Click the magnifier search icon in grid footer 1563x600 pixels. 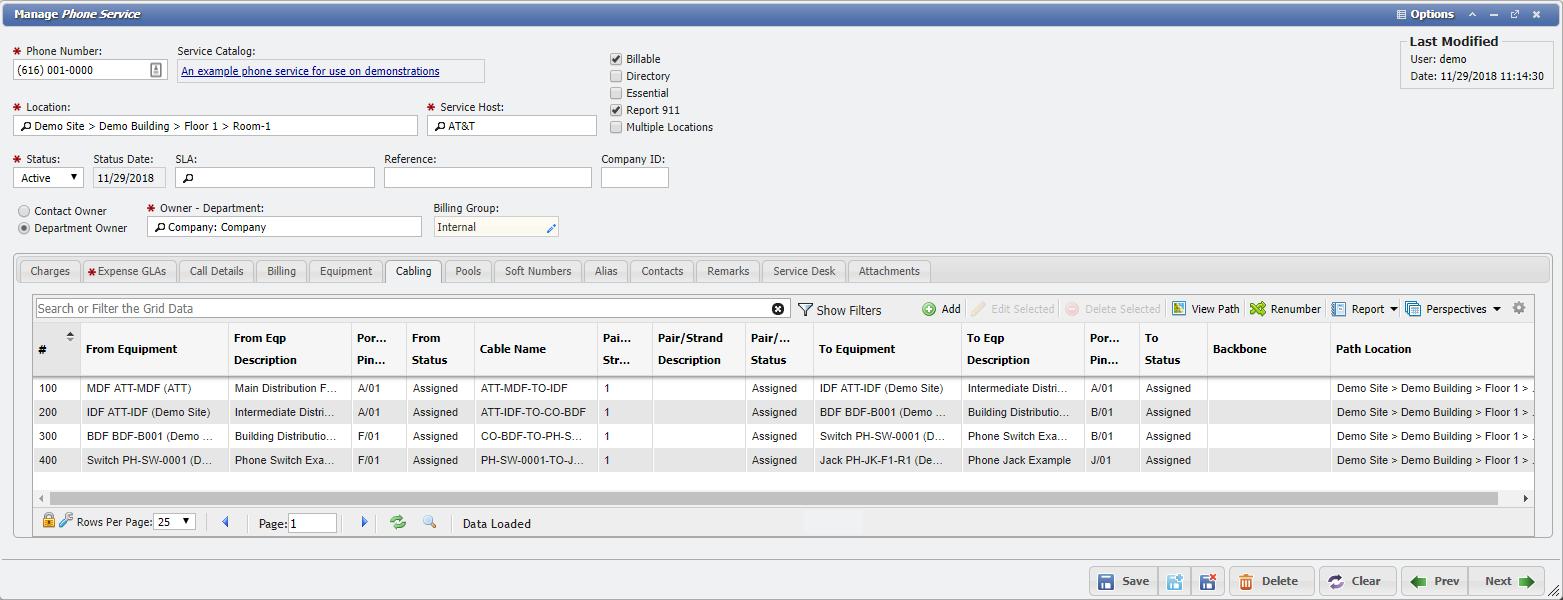[x=429, y=523]
